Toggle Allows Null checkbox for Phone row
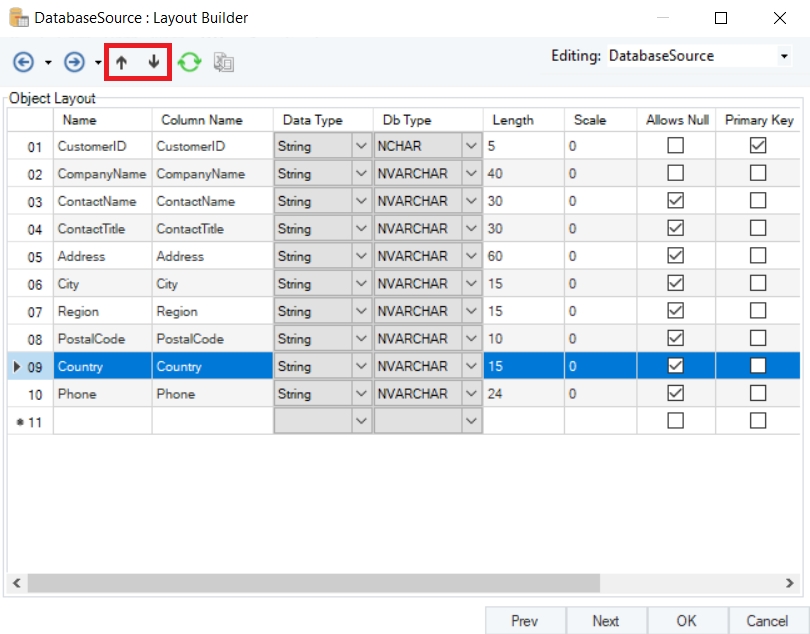810x634 pixels. (x=676, y=394)
